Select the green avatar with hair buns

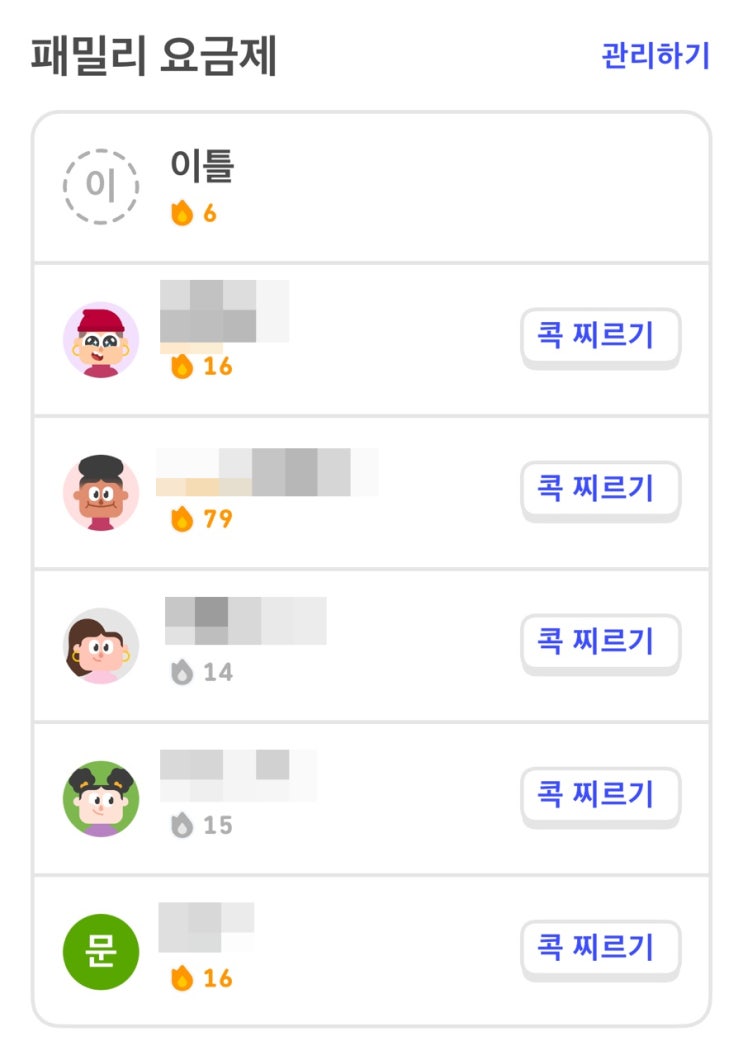(101, 799)
